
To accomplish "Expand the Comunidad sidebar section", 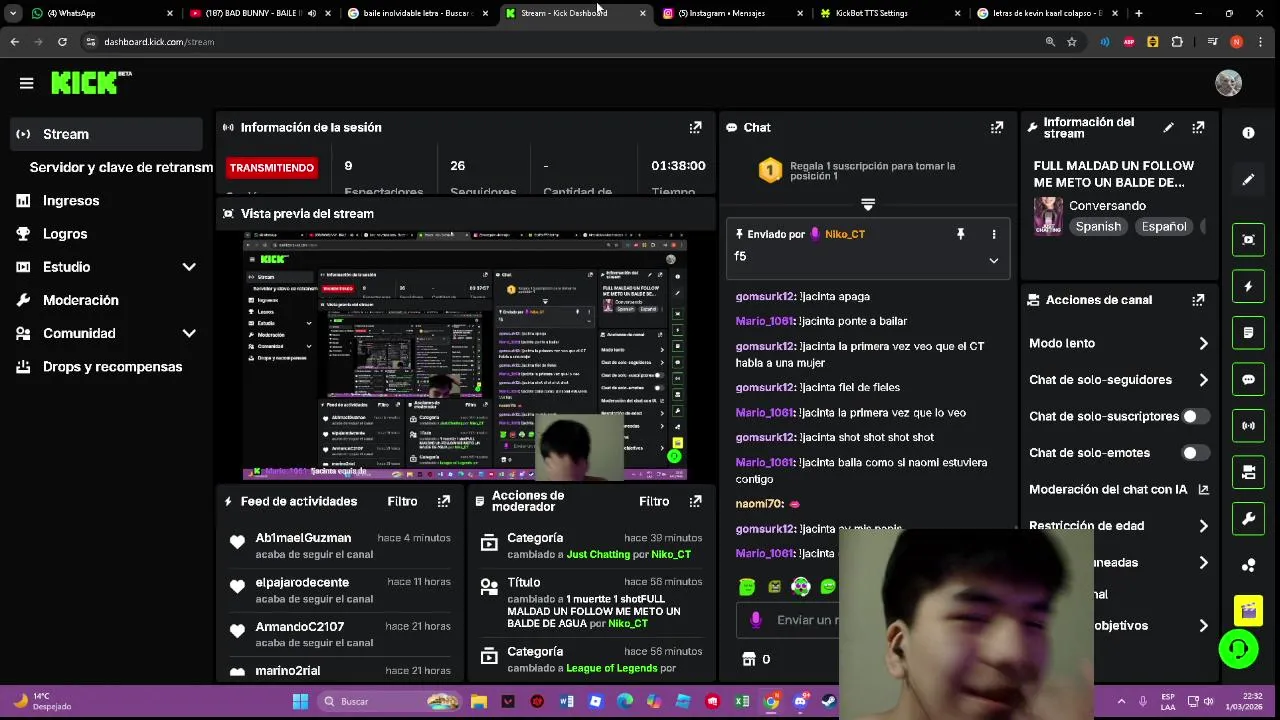I will pyautogui.click(x=189, y=333).
